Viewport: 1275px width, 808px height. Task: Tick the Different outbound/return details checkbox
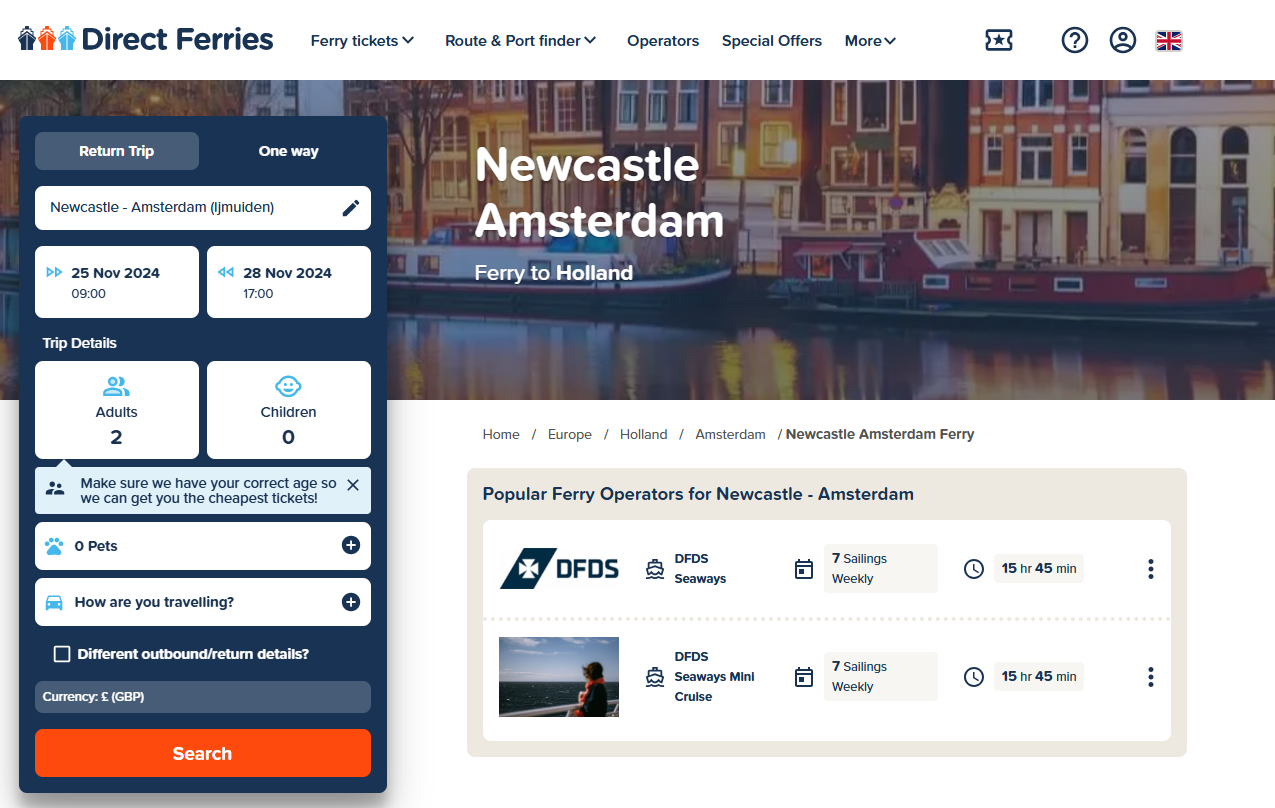[62, 654]
